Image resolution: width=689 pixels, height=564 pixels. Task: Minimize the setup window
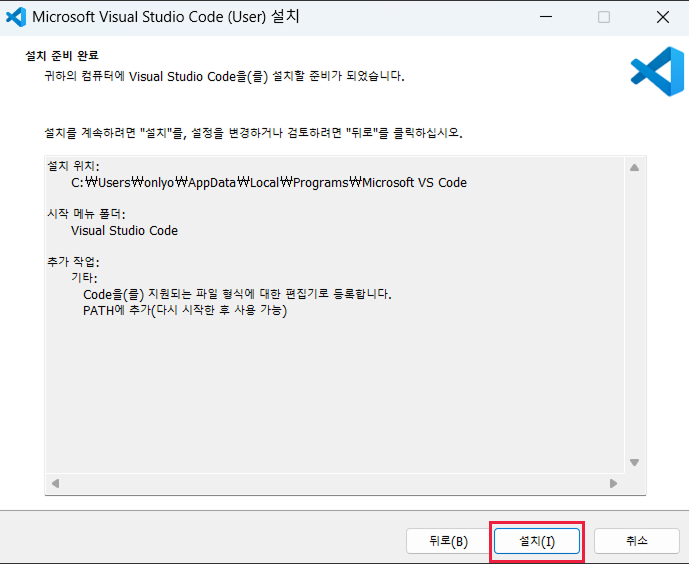tap(546, 17)
